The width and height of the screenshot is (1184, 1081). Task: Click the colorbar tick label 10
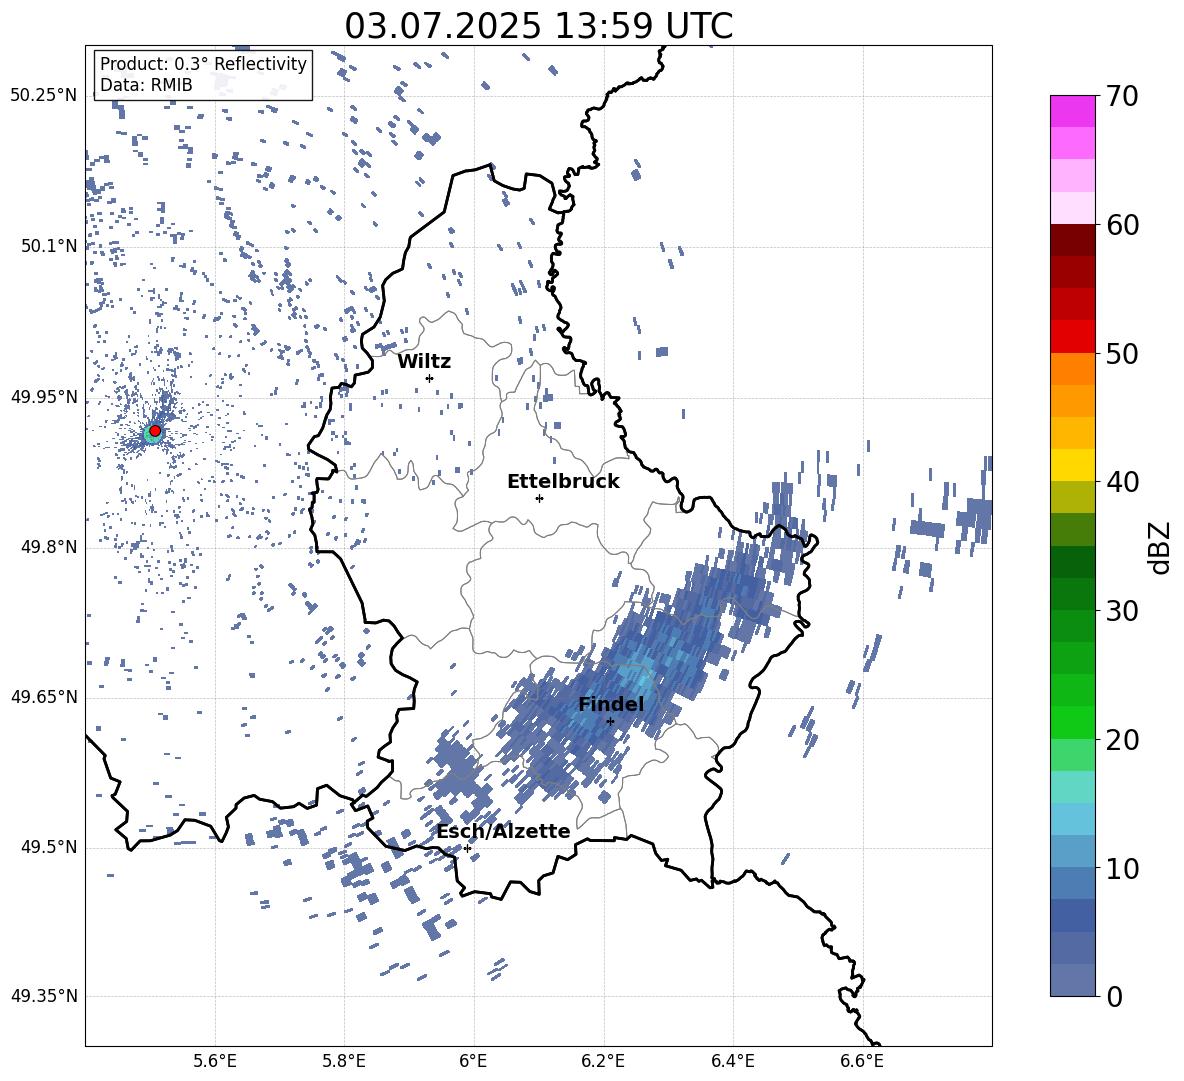click(1121, 869)
